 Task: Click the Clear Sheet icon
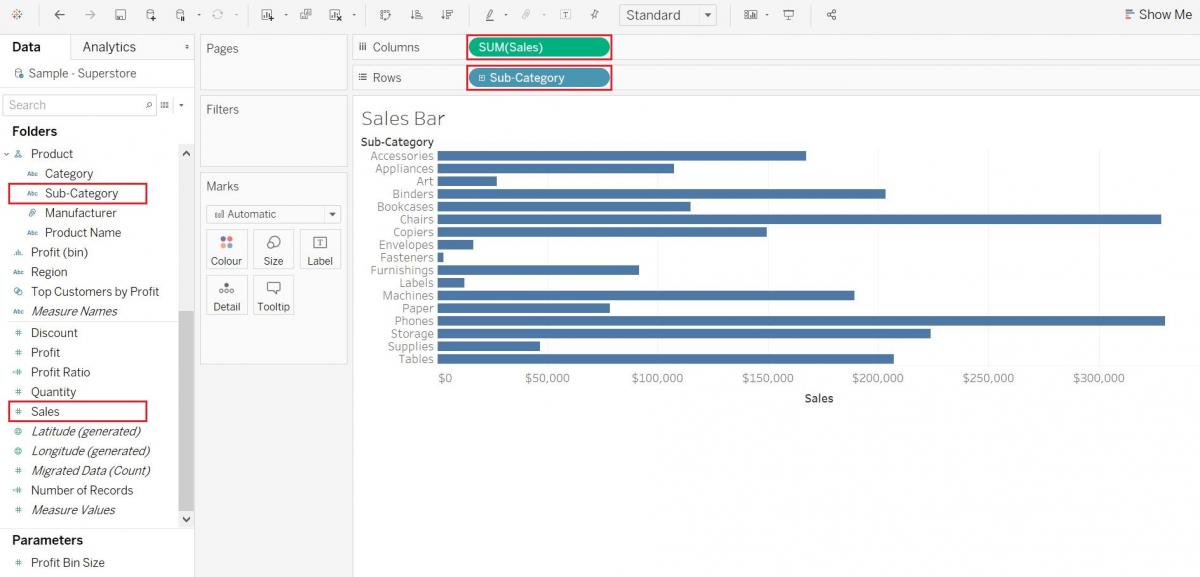tap(335, 15)
